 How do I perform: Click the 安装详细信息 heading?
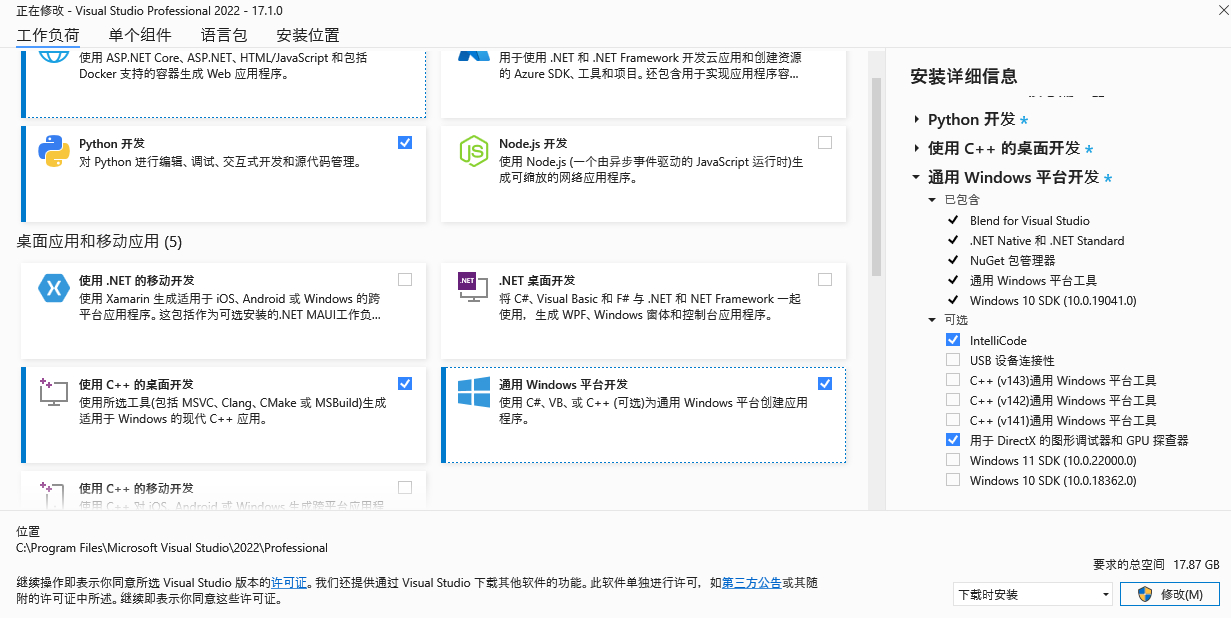click(x=964, y=76)
